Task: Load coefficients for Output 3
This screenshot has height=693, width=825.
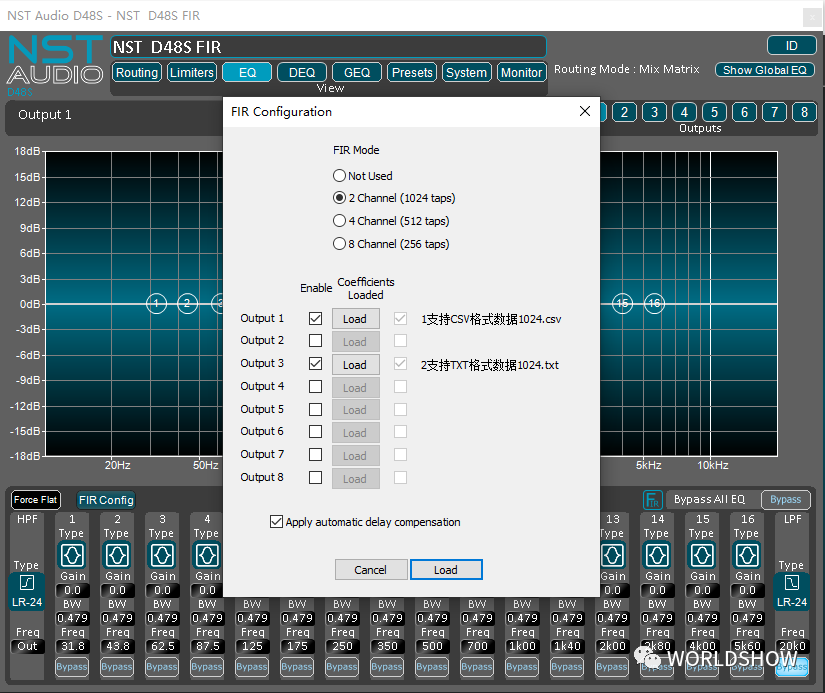Action: (355, 365)
